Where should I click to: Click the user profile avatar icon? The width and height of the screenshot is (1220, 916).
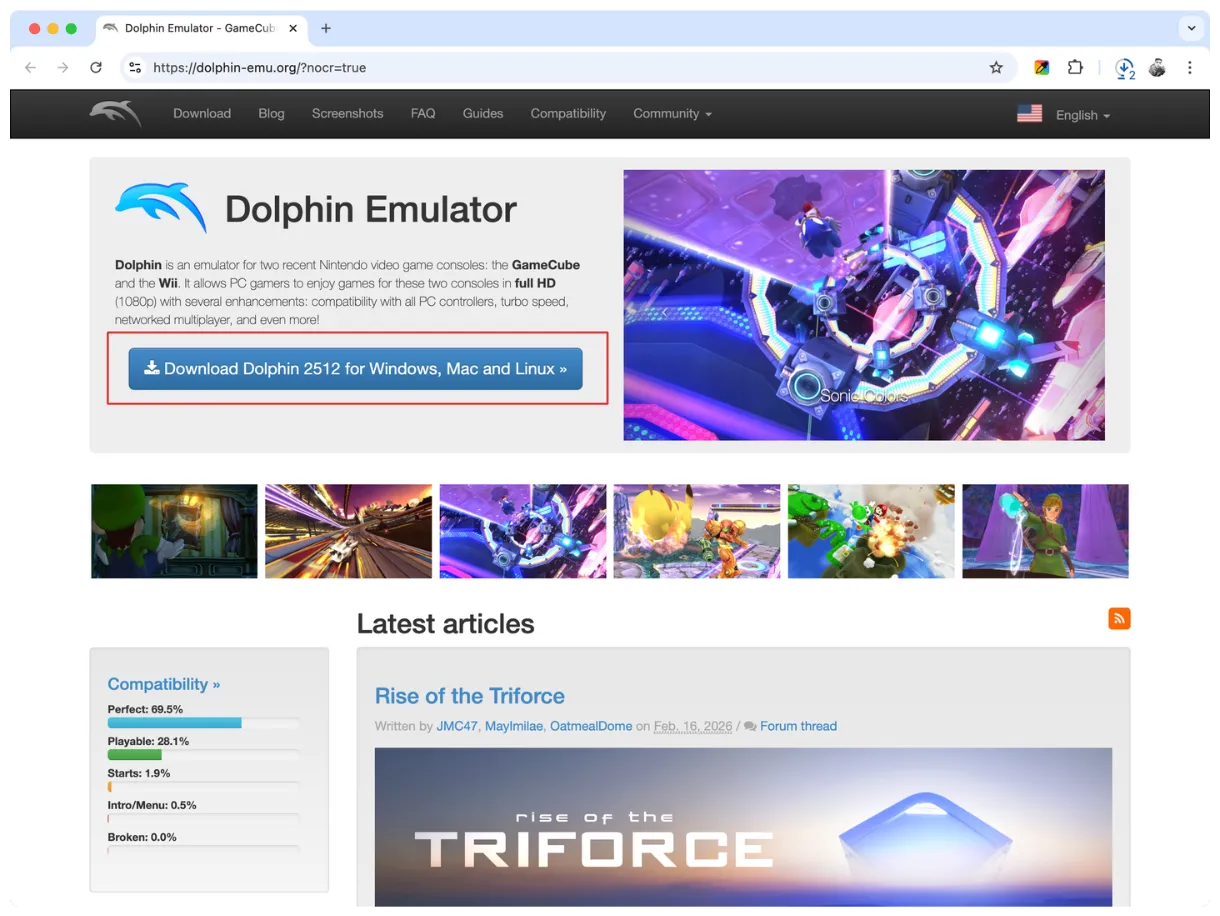[1157, 68]
